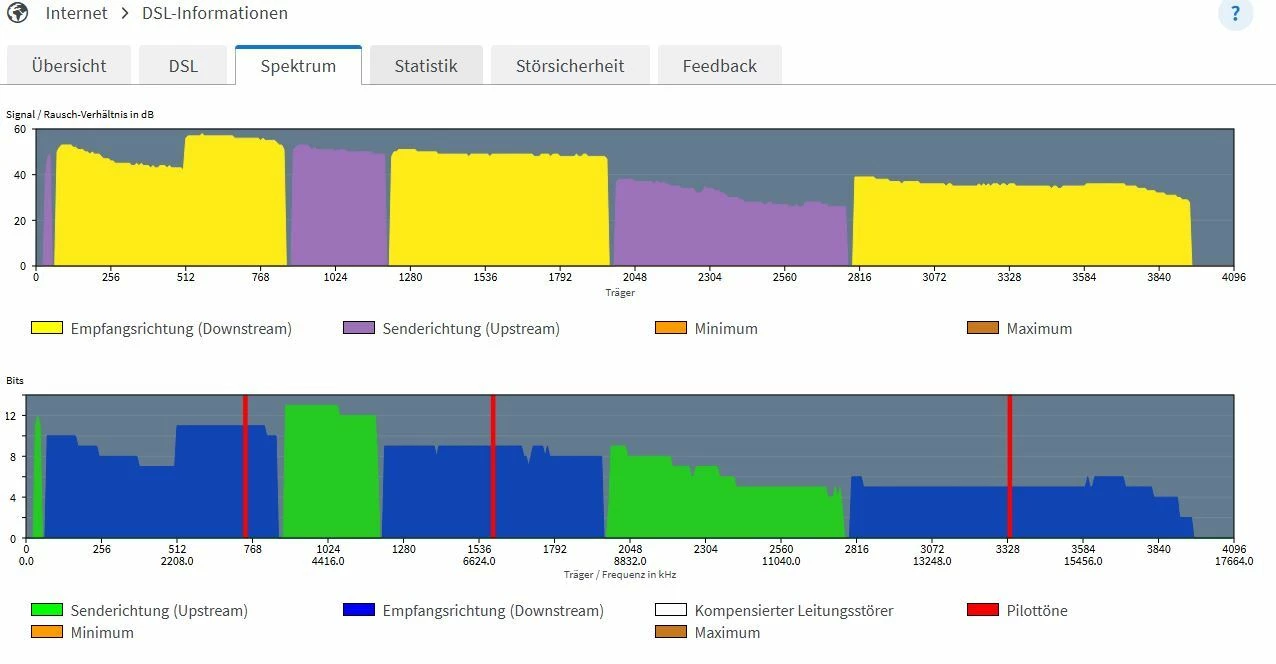Click the yellow Empfangsrichtung (Downstream) swatch
1276x664 pixels.
[47, 328]
